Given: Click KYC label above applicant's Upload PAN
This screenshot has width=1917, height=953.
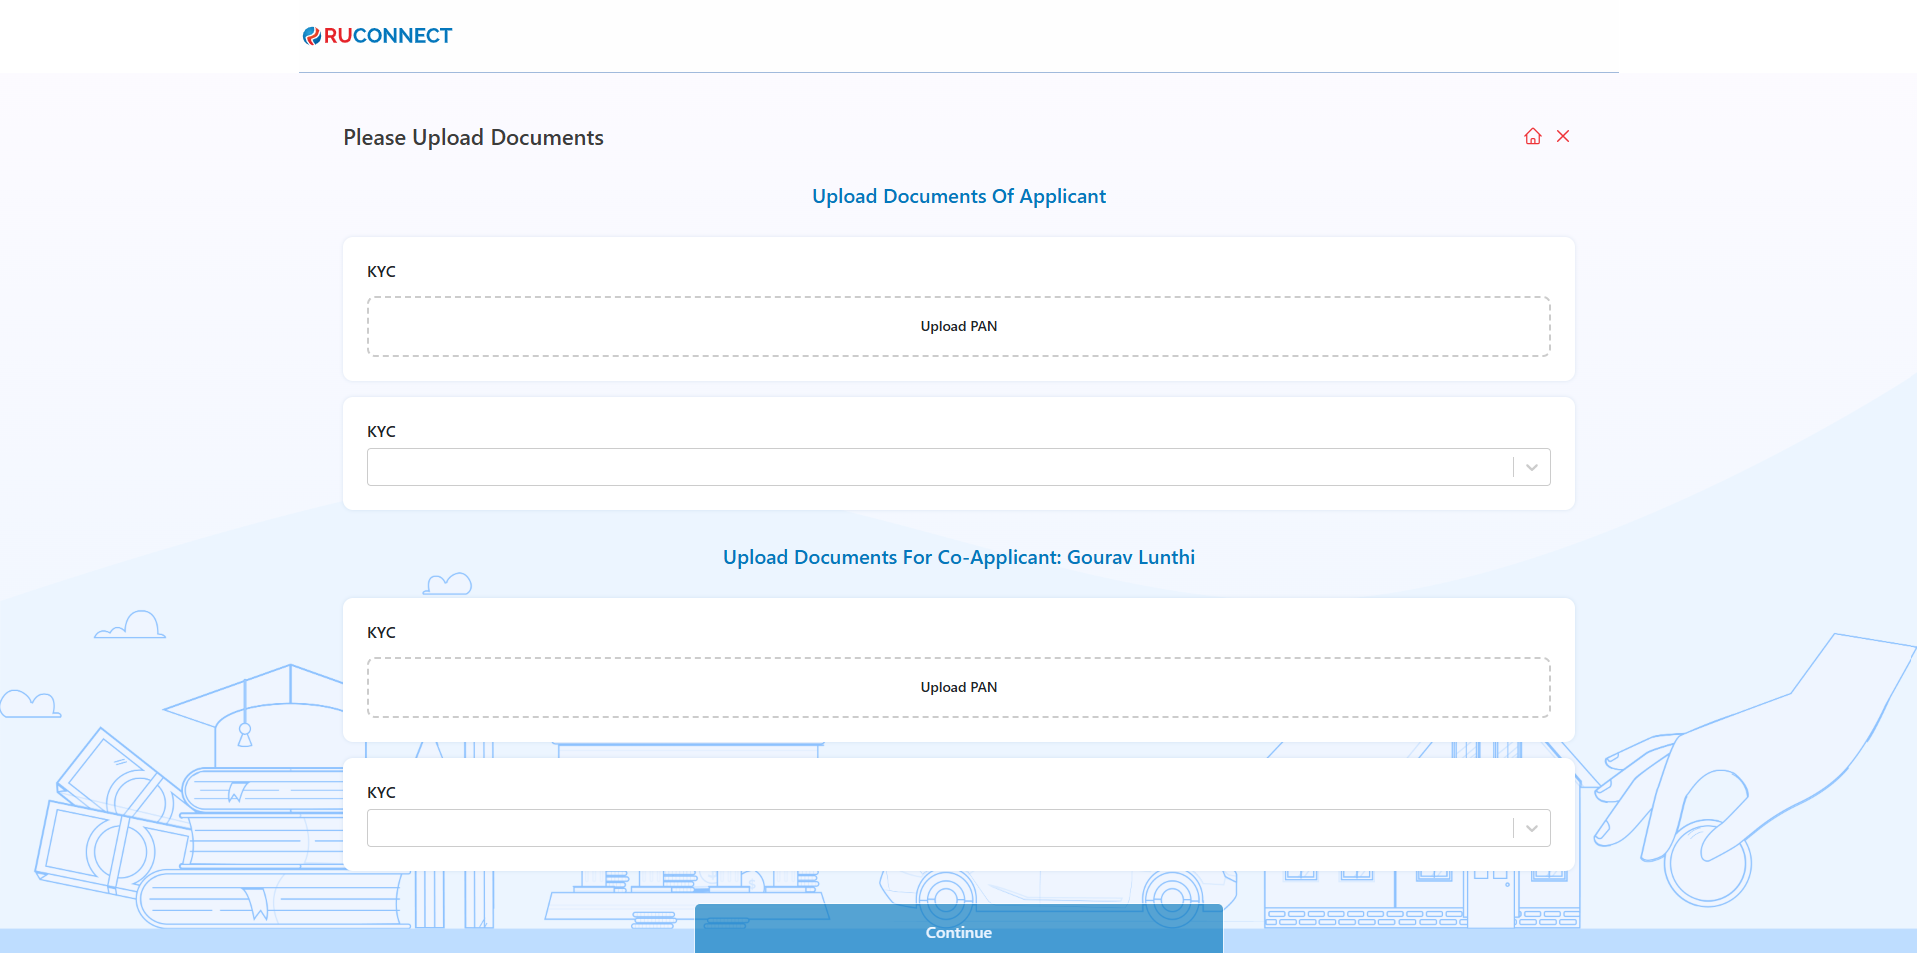Looking at the screenshot, I should tap(381, 271).
